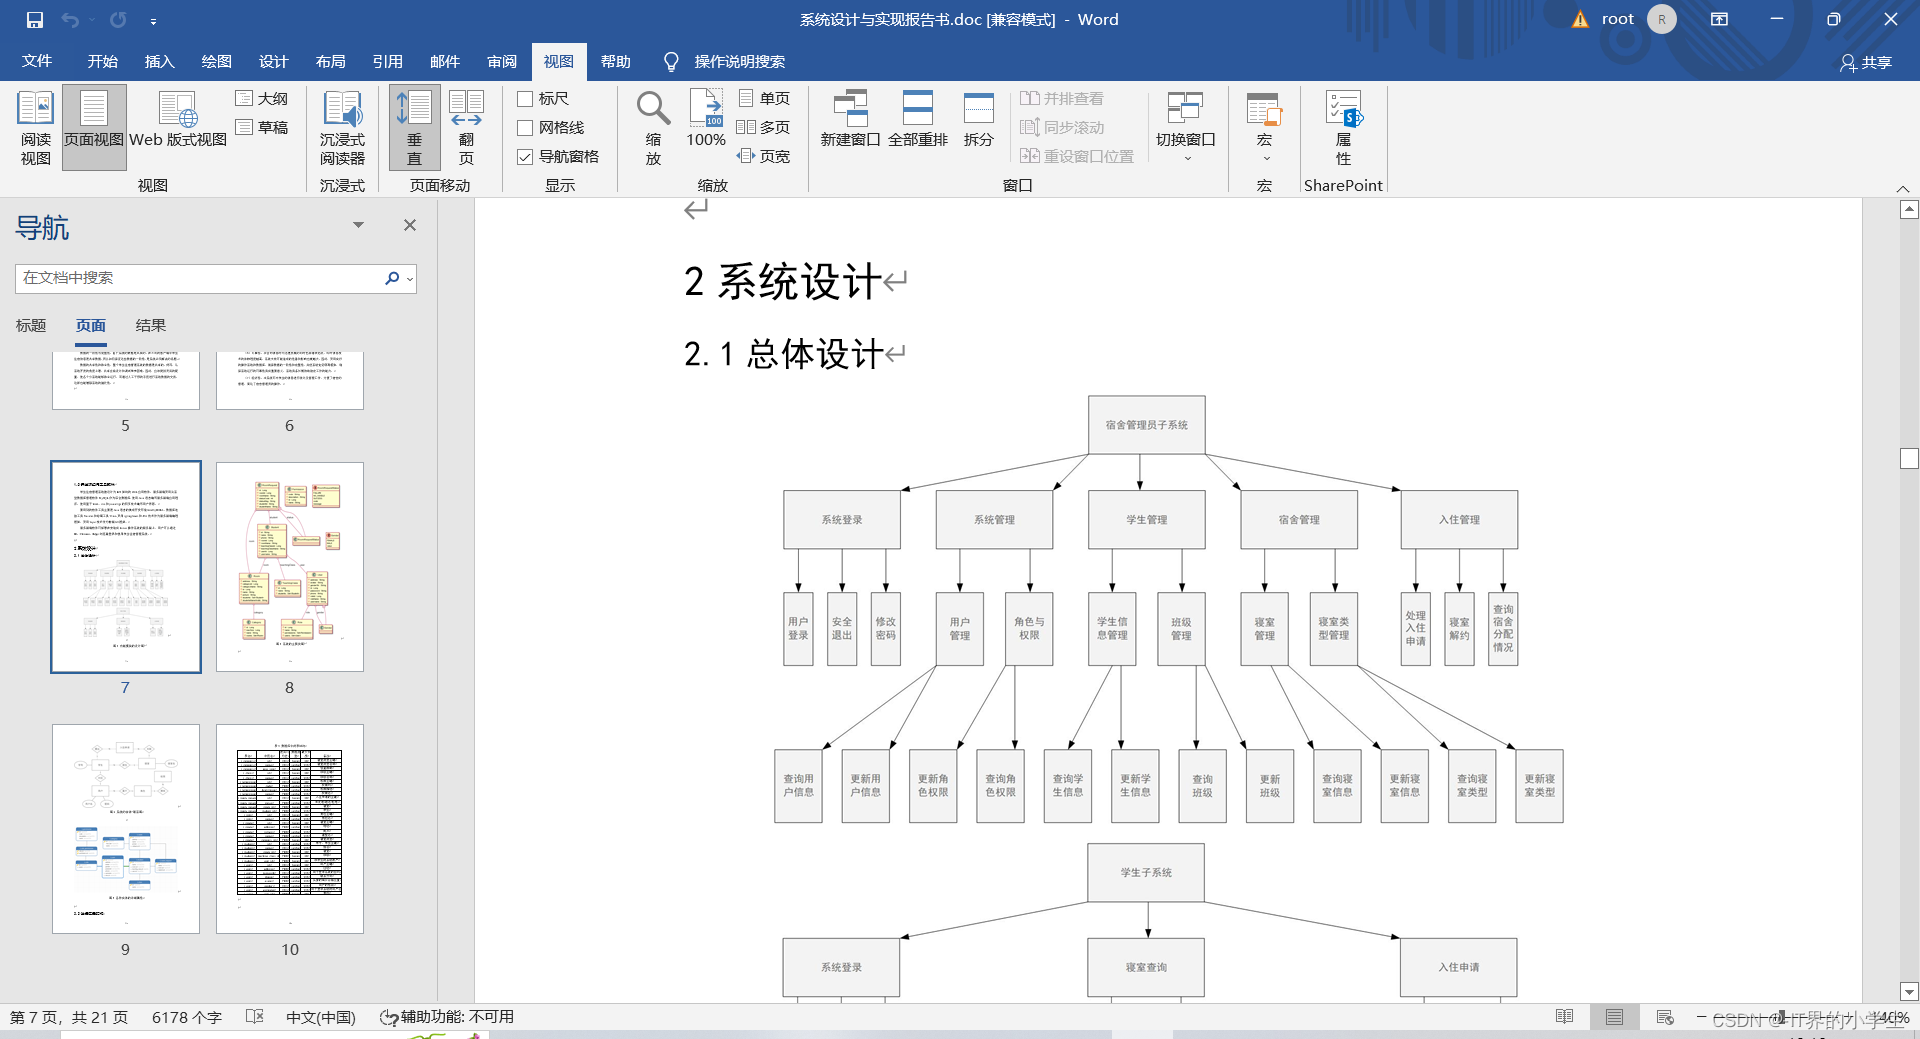Select Web Layout in status bar
Screen dimensions: 1920x1039
1665,1017
